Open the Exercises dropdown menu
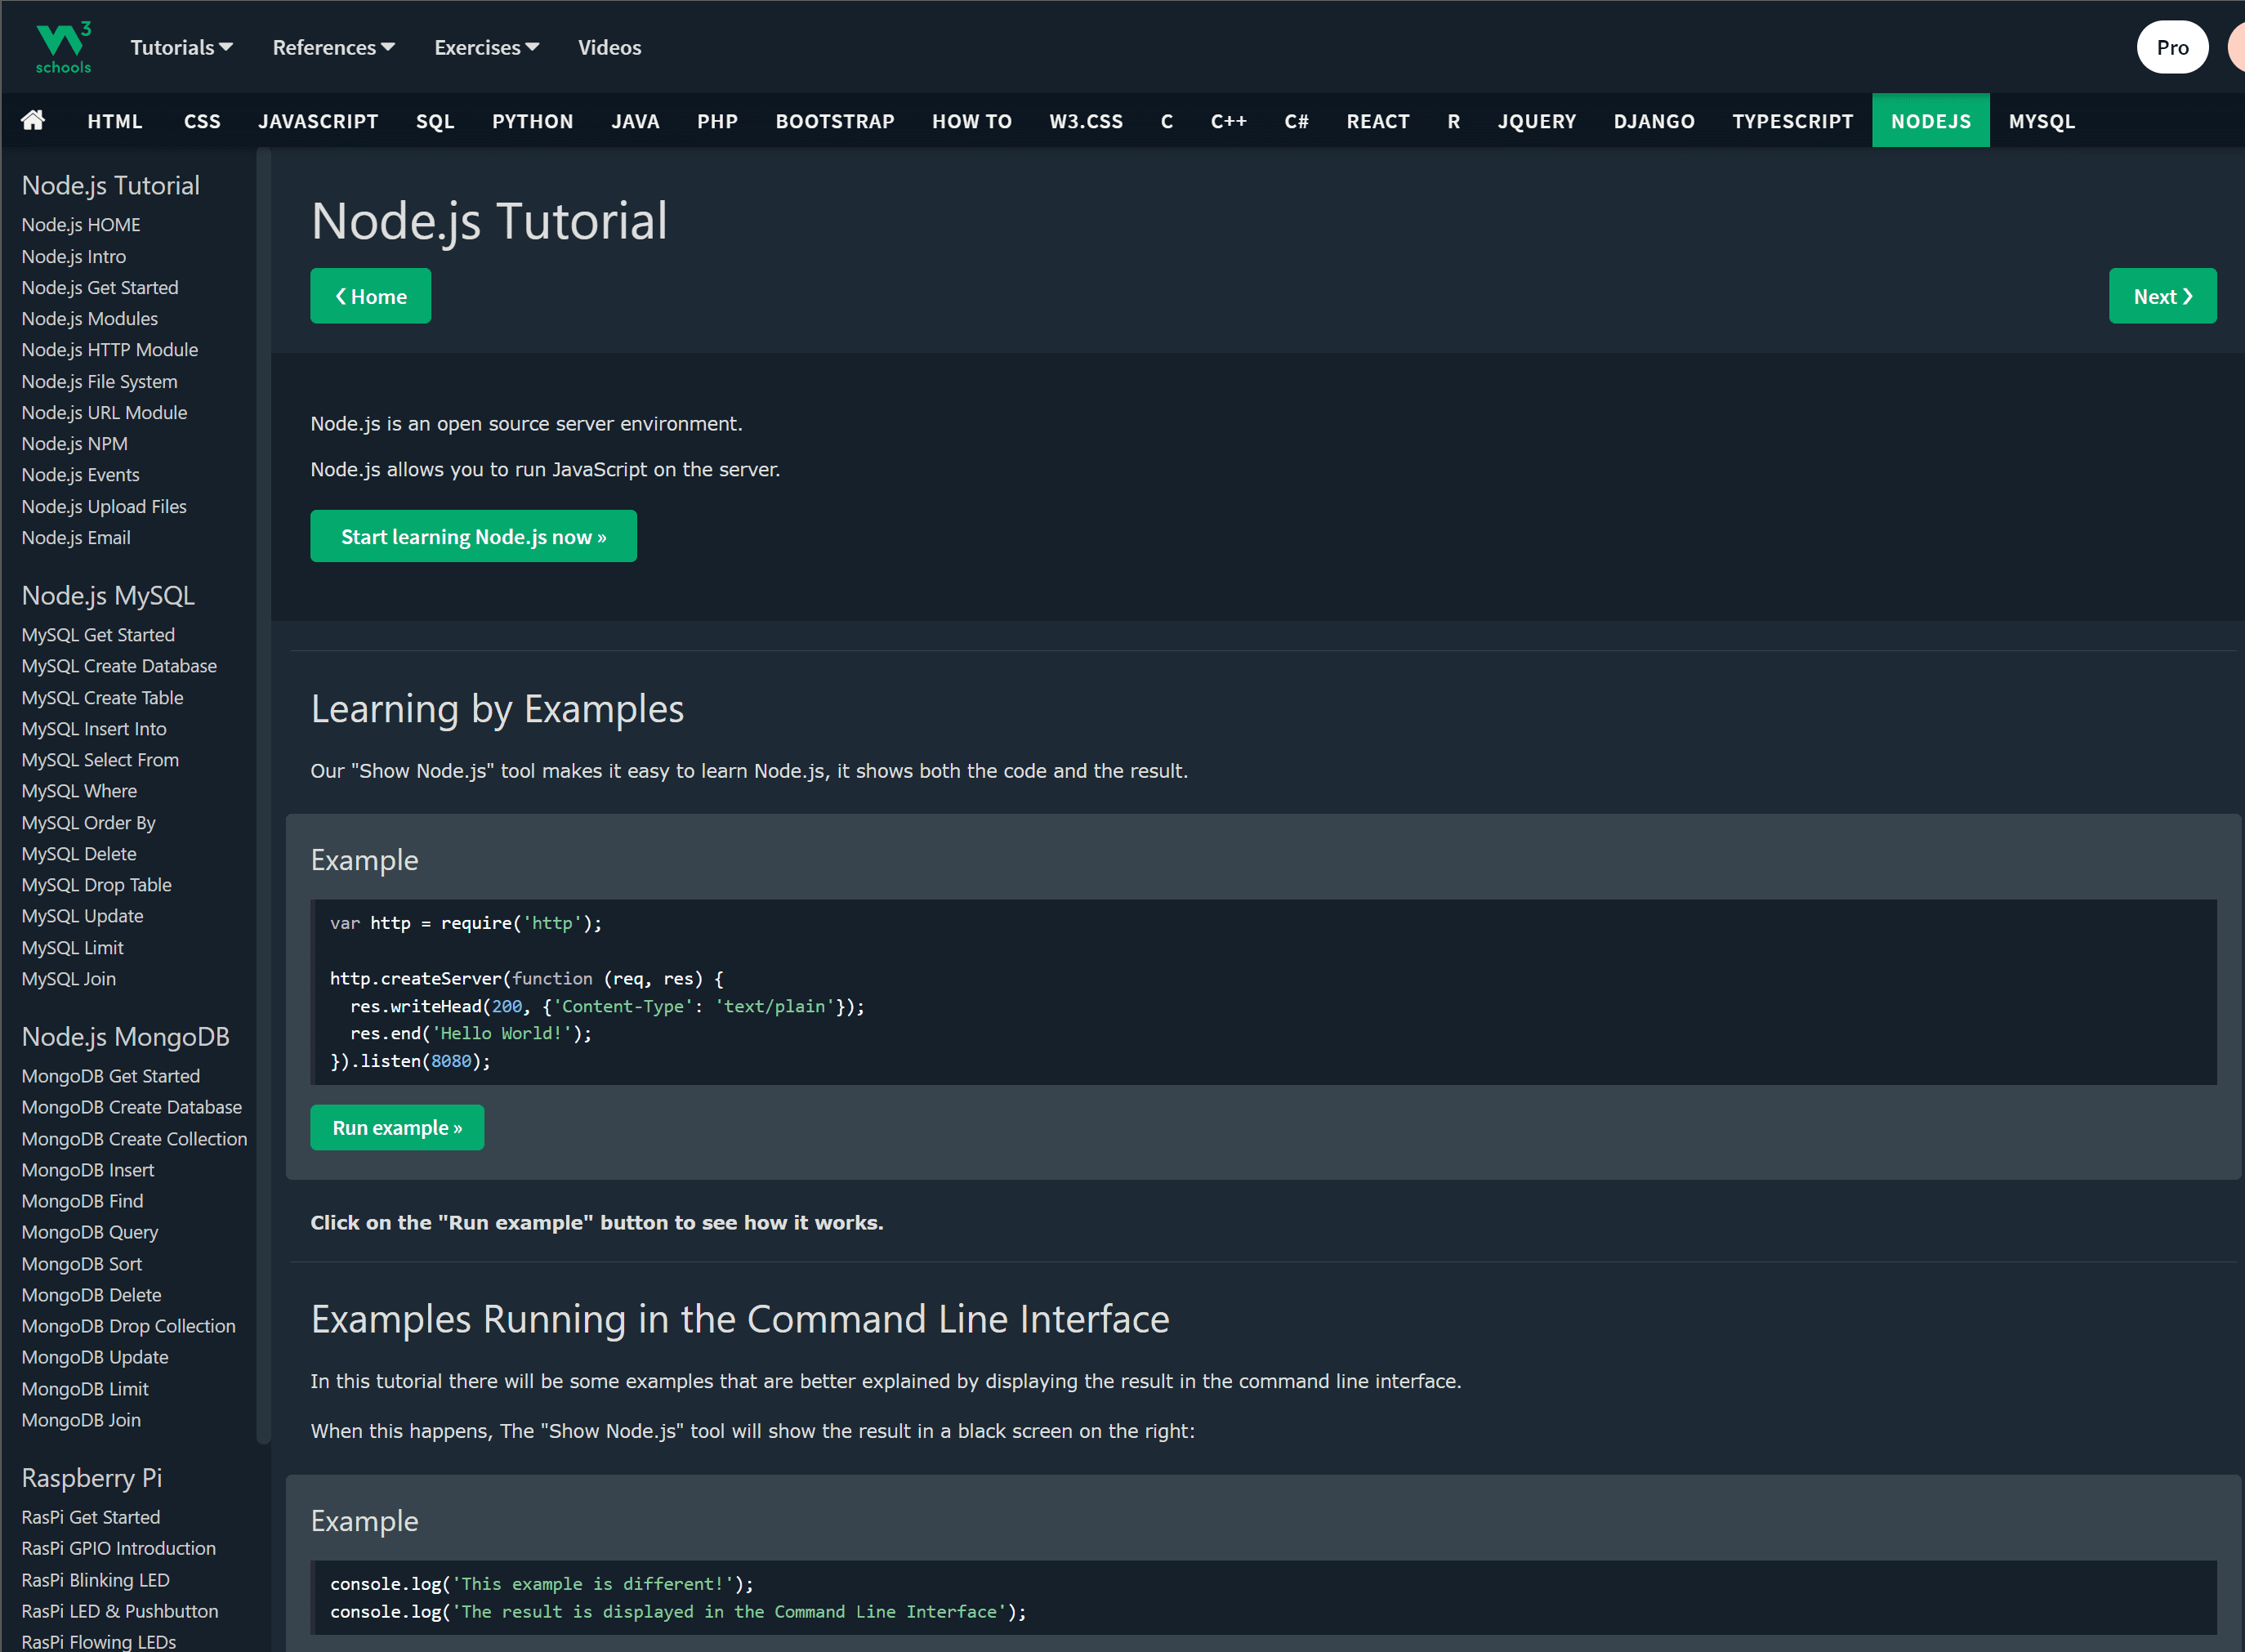Screen dimensions: 2245x1652 point(486,47)
